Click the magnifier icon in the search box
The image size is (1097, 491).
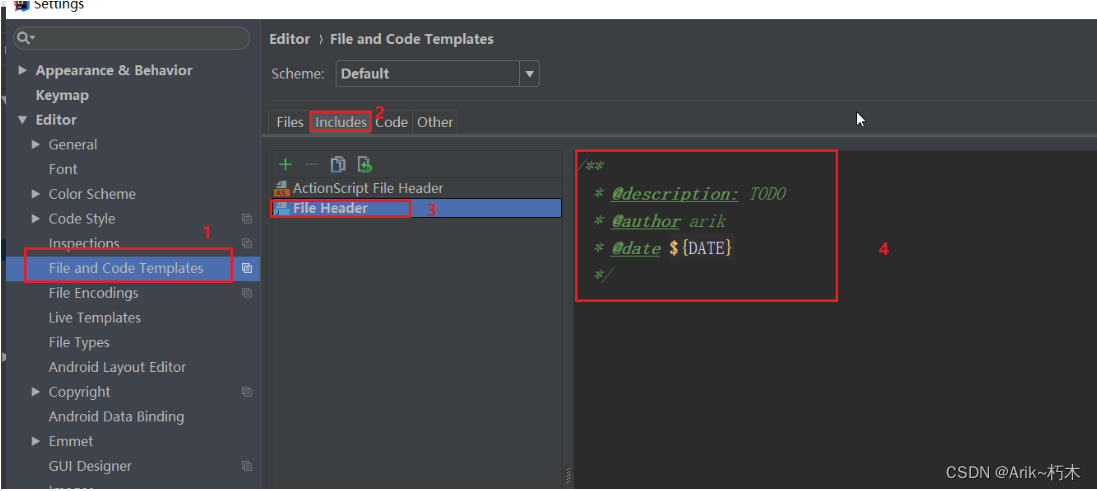point(26,38)
